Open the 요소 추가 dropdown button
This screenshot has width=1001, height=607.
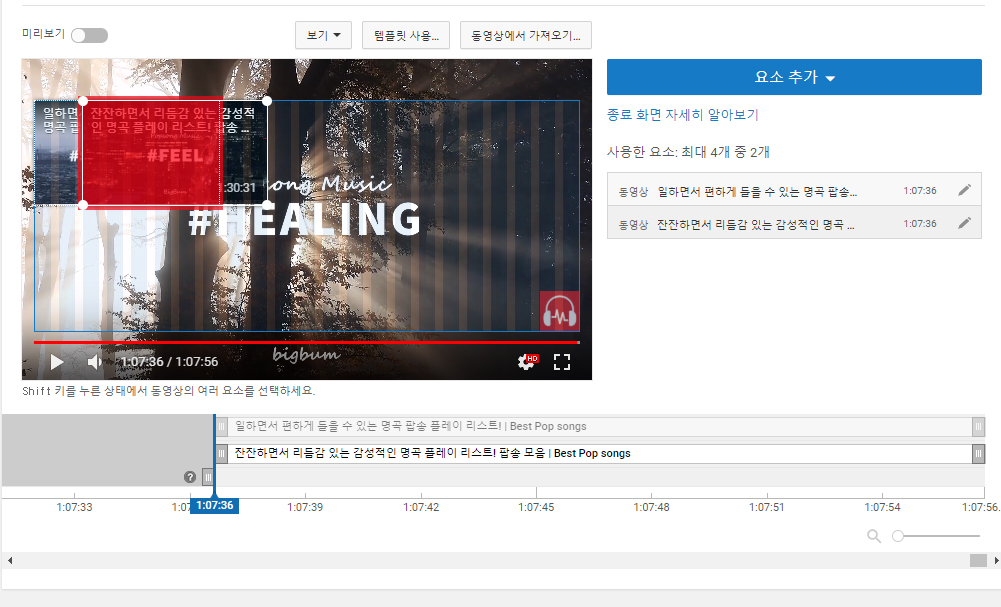794,77
